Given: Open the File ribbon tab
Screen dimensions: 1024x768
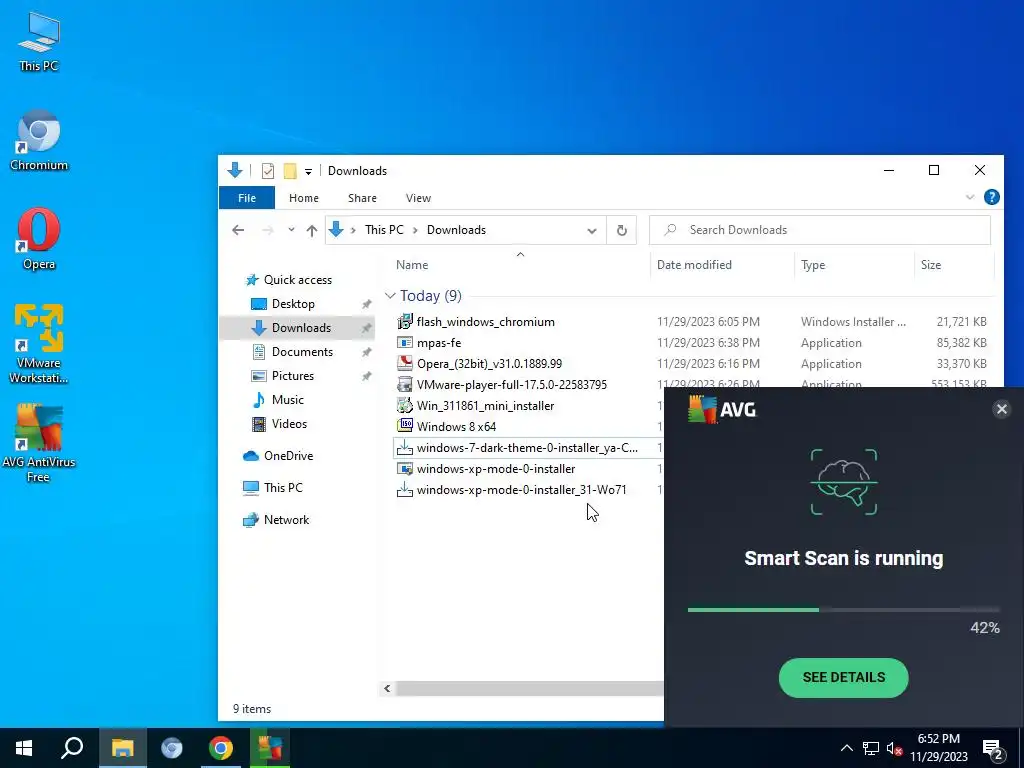Looking at the screenshot, I should (x=247, y=198).
